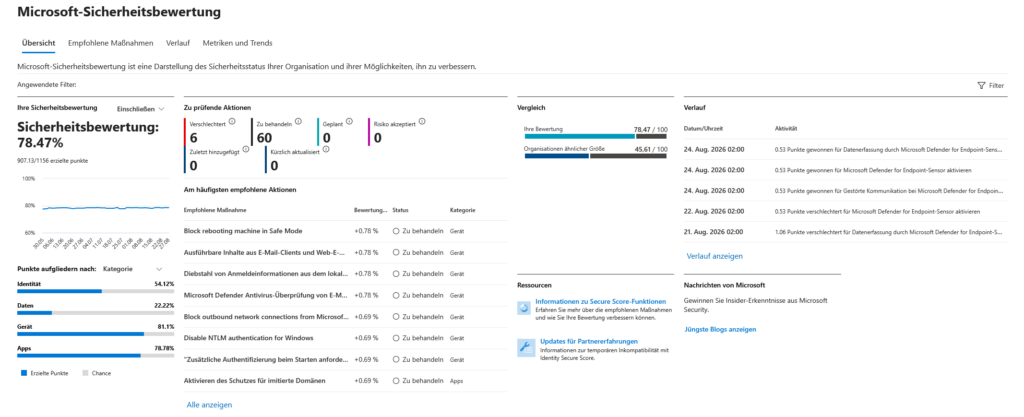Open Aktivieren des Schutzes für imitierte Domänen

pos(255,380)
